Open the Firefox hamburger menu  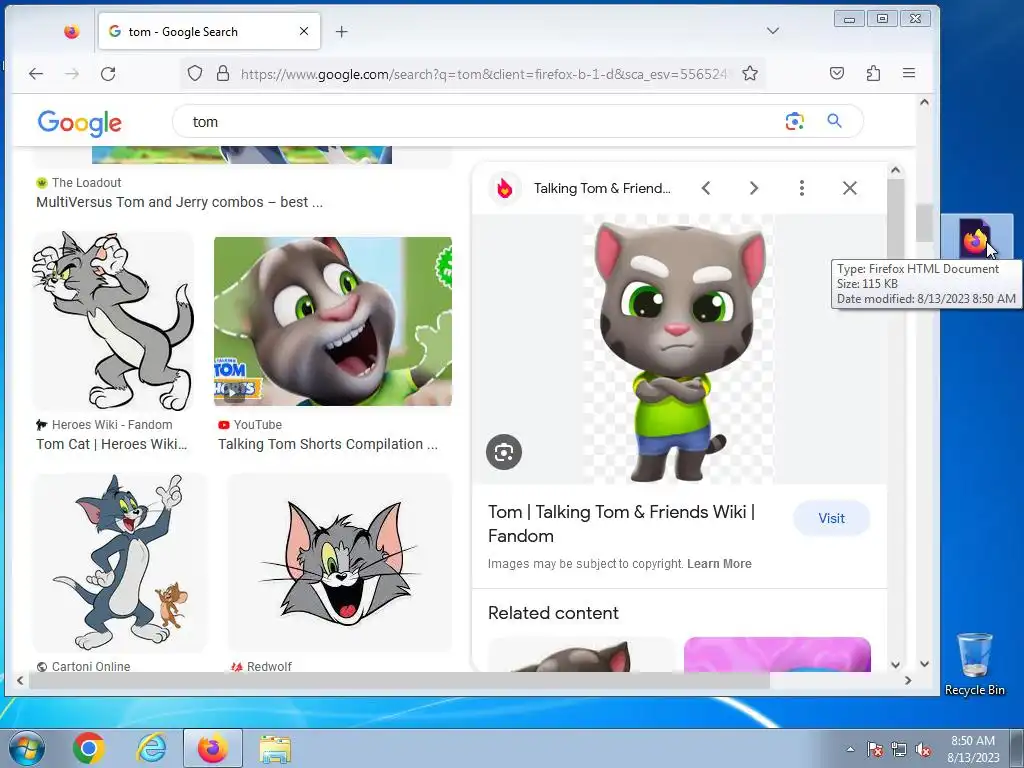[x=908, y=73]
